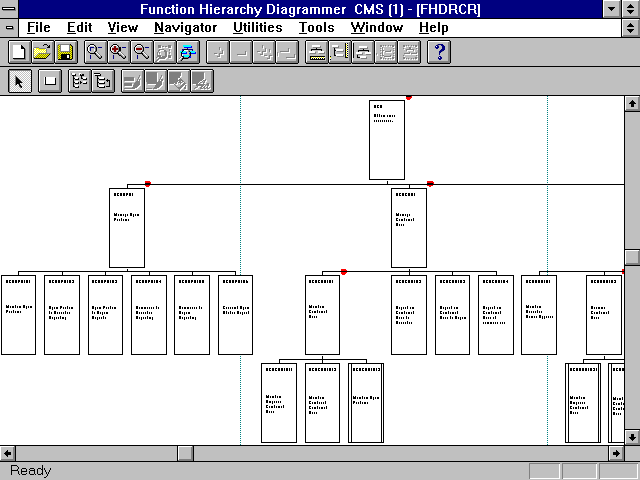Viewport: 640px width, 480px height.
Task: Toggle the red marker on the left second-level node
Action: tap(148, 183)
